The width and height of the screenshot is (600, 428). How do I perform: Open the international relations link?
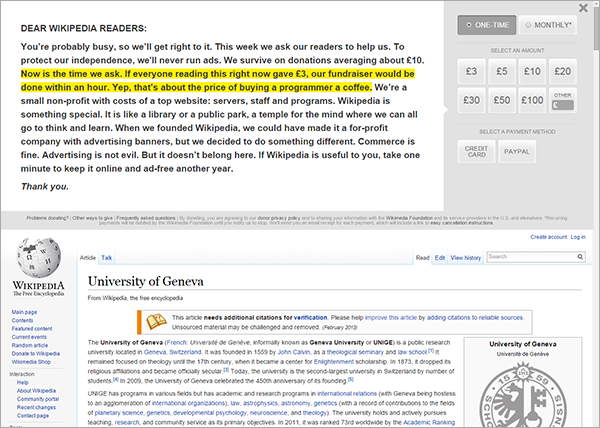coord(347,394)
